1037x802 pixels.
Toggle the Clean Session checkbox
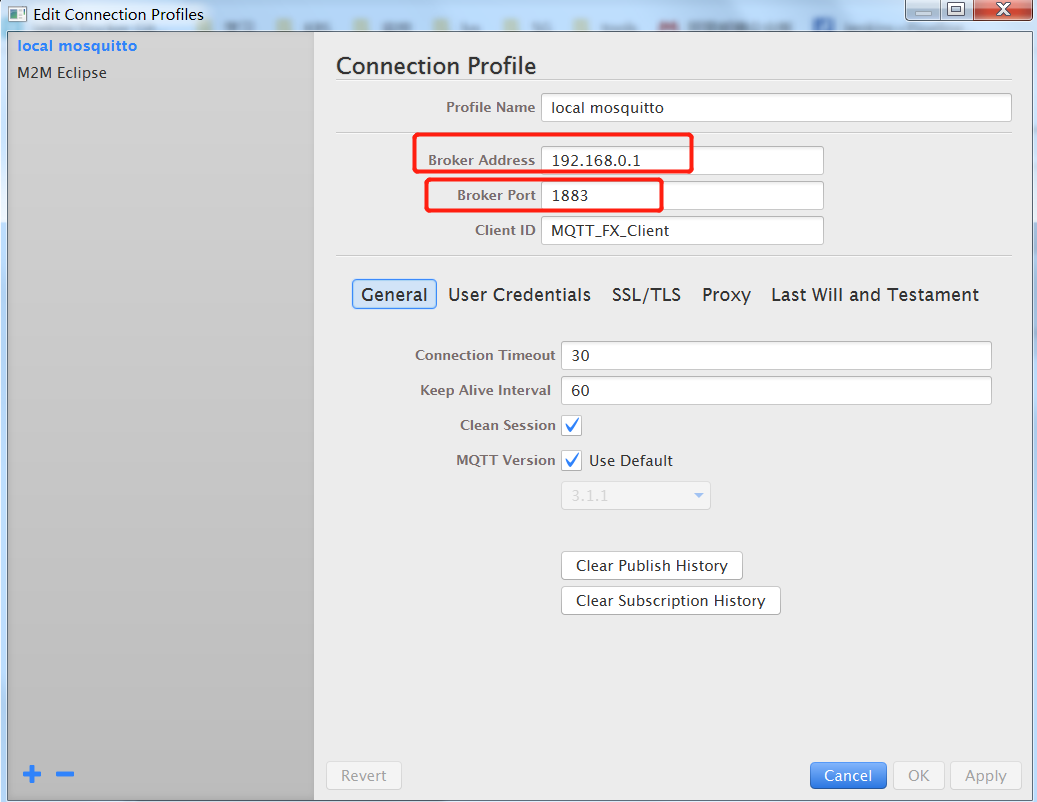pos(571,425)
